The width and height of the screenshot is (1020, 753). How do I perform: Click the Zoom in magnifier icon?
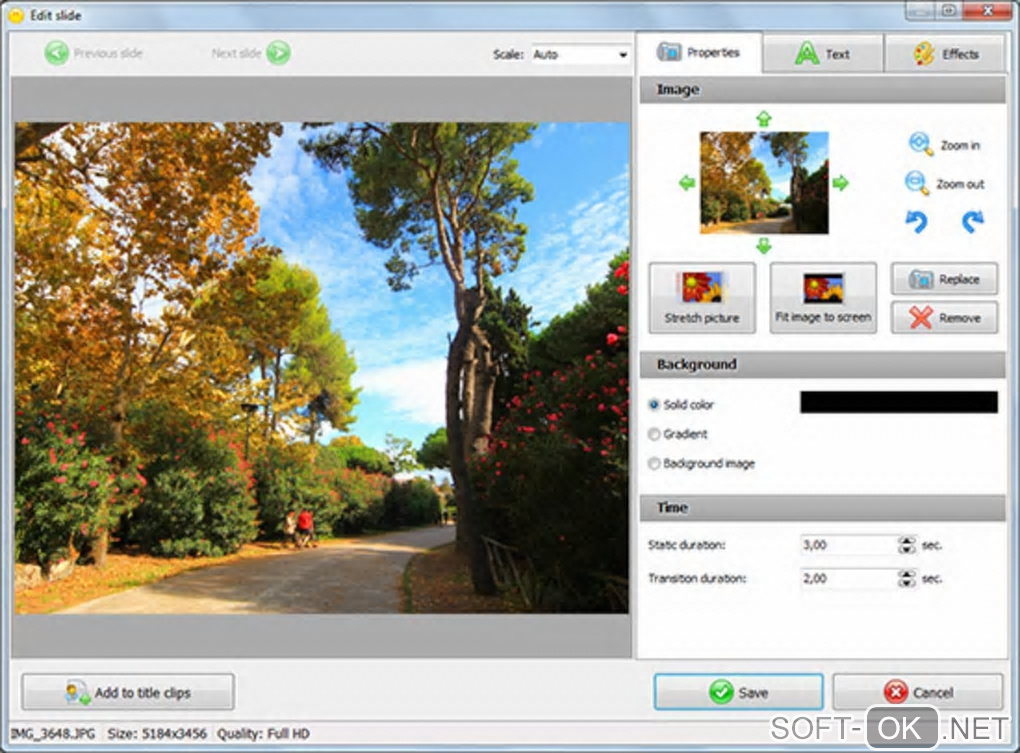920,144
